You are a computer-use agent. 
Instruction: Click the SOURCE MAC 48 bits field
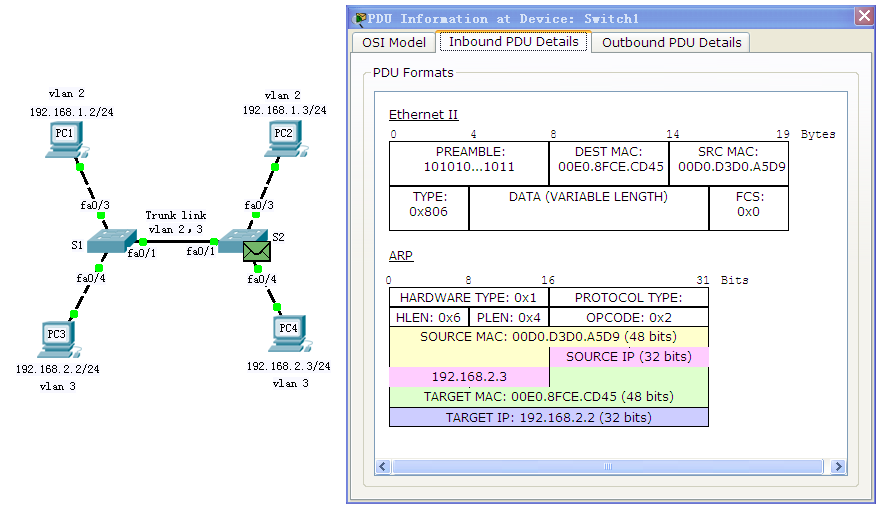tap(549, 337)
